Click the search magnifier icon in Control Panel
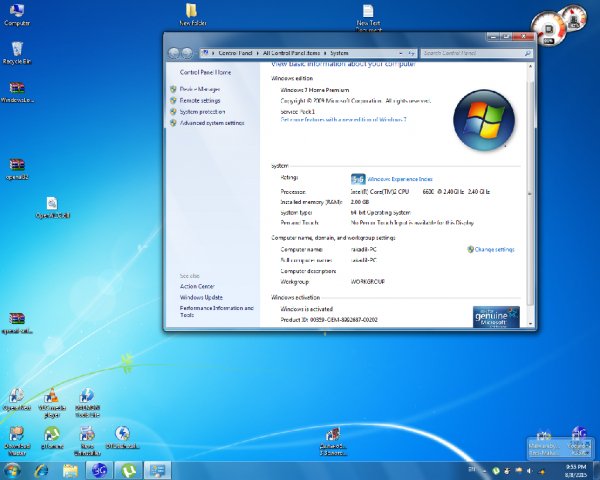The width and height of the screenshot is (600, 480). (x=528, y=53)
